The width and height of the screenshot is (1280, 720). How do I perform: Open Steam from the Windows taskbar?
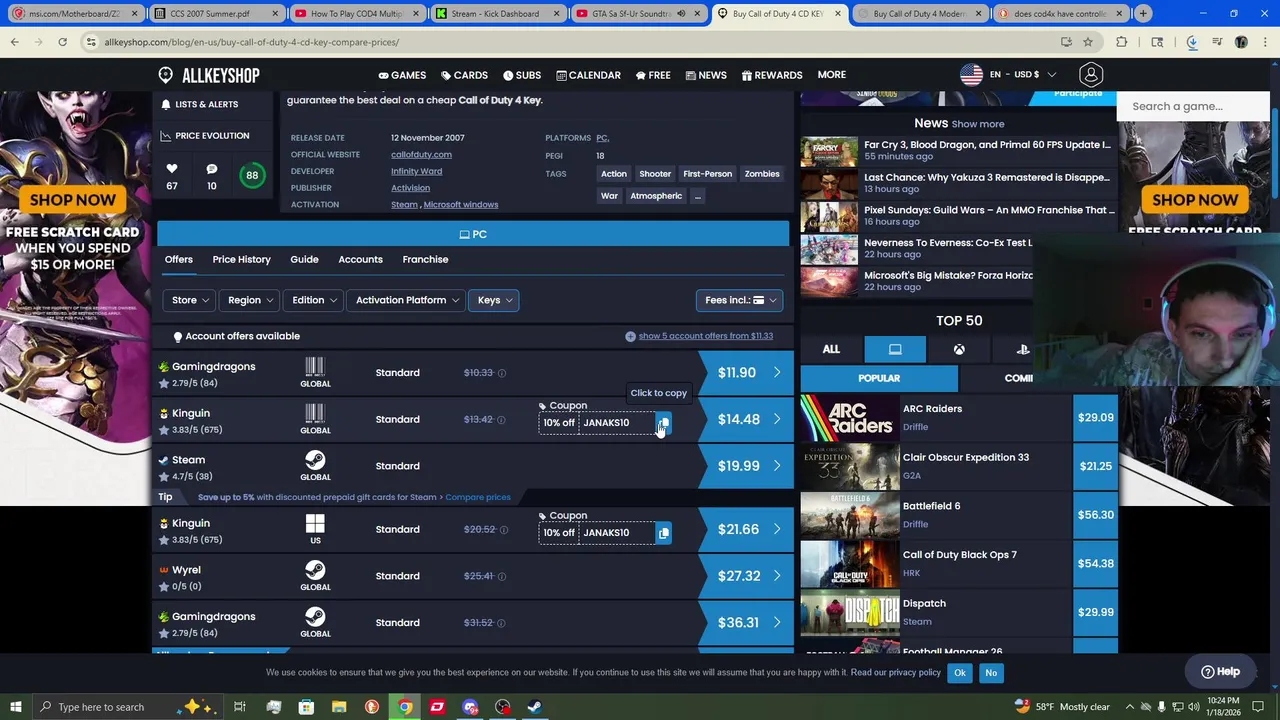(535, 707)
